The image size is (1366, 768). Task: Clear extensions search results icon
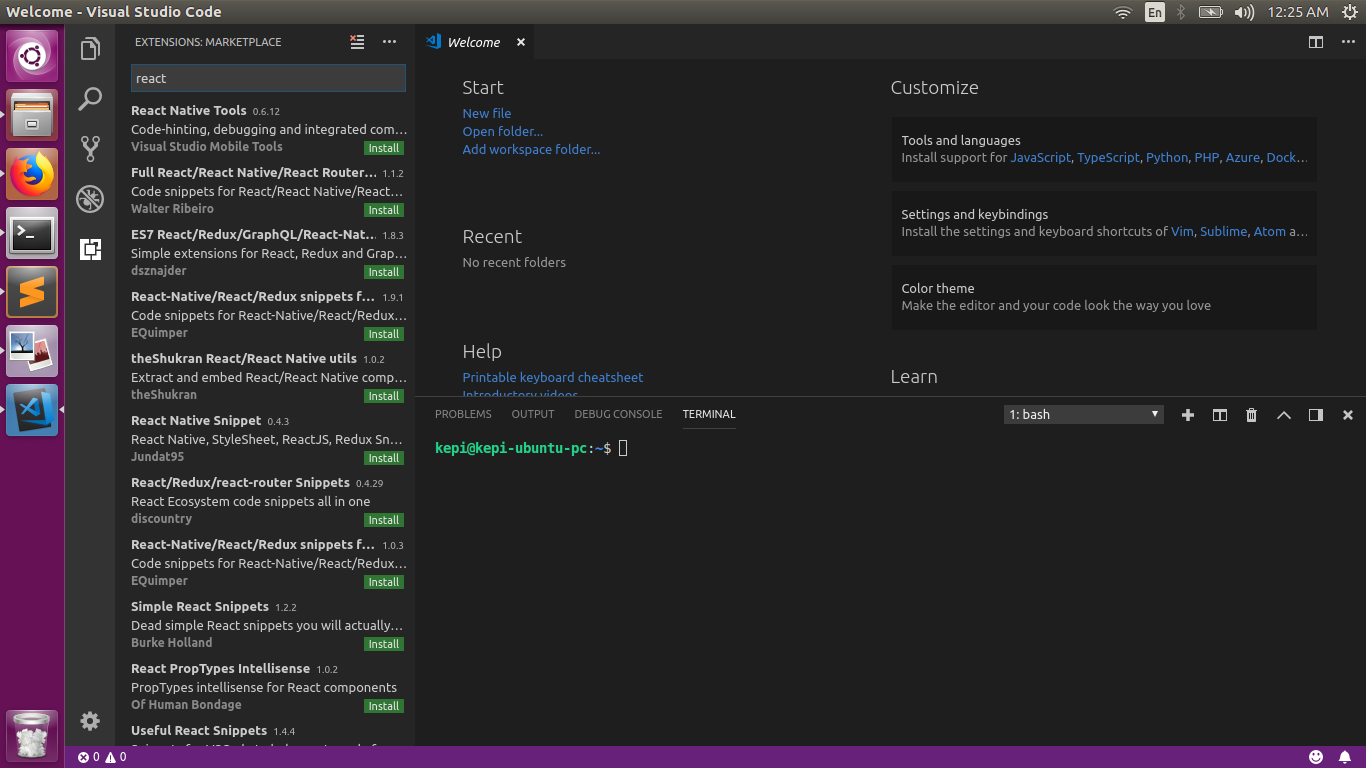357,42
